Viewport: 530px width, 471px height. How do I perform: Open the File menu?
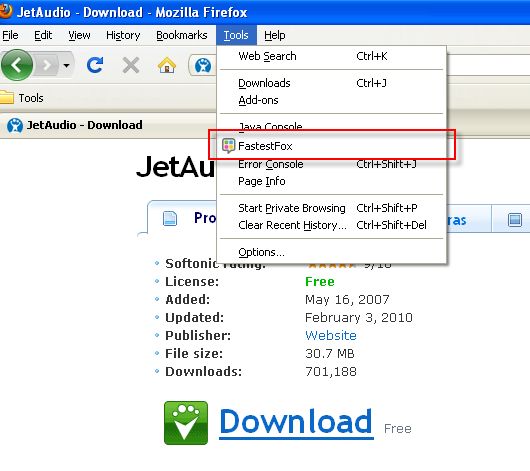[x=10, y=35]
